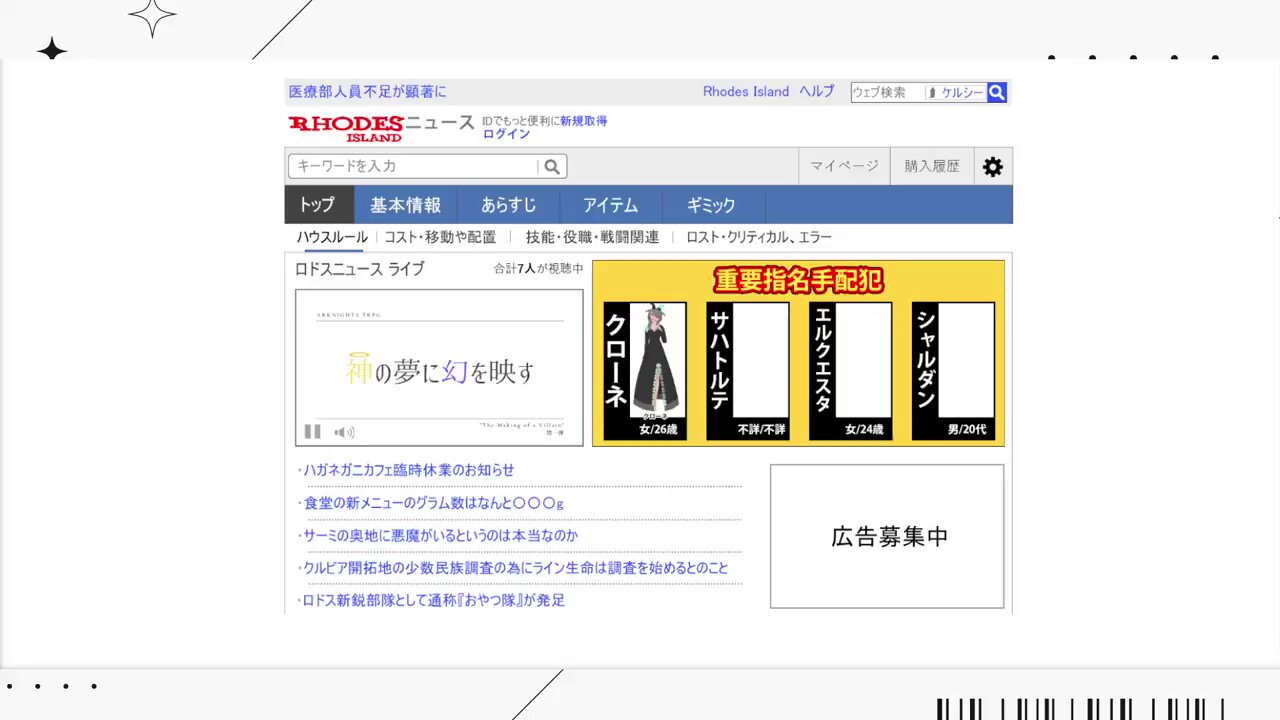Click the クローネ wanted card
1280x720 pixels.
[x=645, y=371]
